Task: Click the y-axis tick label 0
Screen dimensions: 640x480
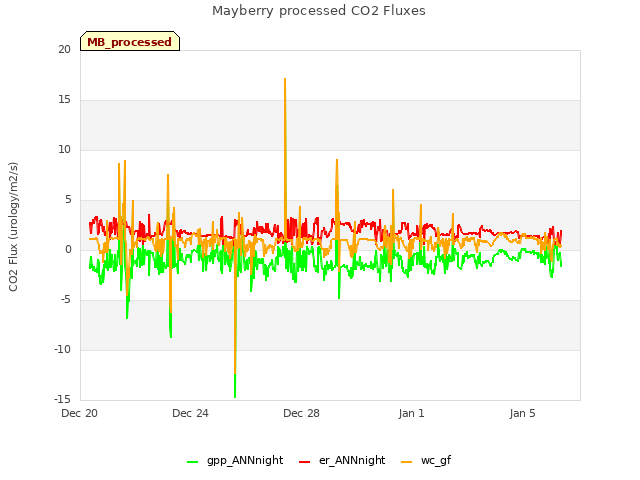Action: tap(68, 249)
